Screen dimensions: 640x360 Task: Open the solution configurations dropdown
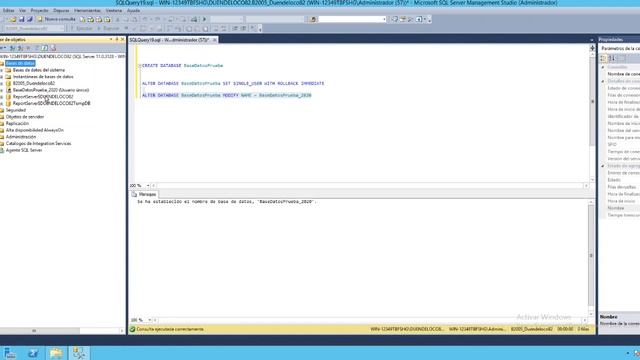(227, 19)
